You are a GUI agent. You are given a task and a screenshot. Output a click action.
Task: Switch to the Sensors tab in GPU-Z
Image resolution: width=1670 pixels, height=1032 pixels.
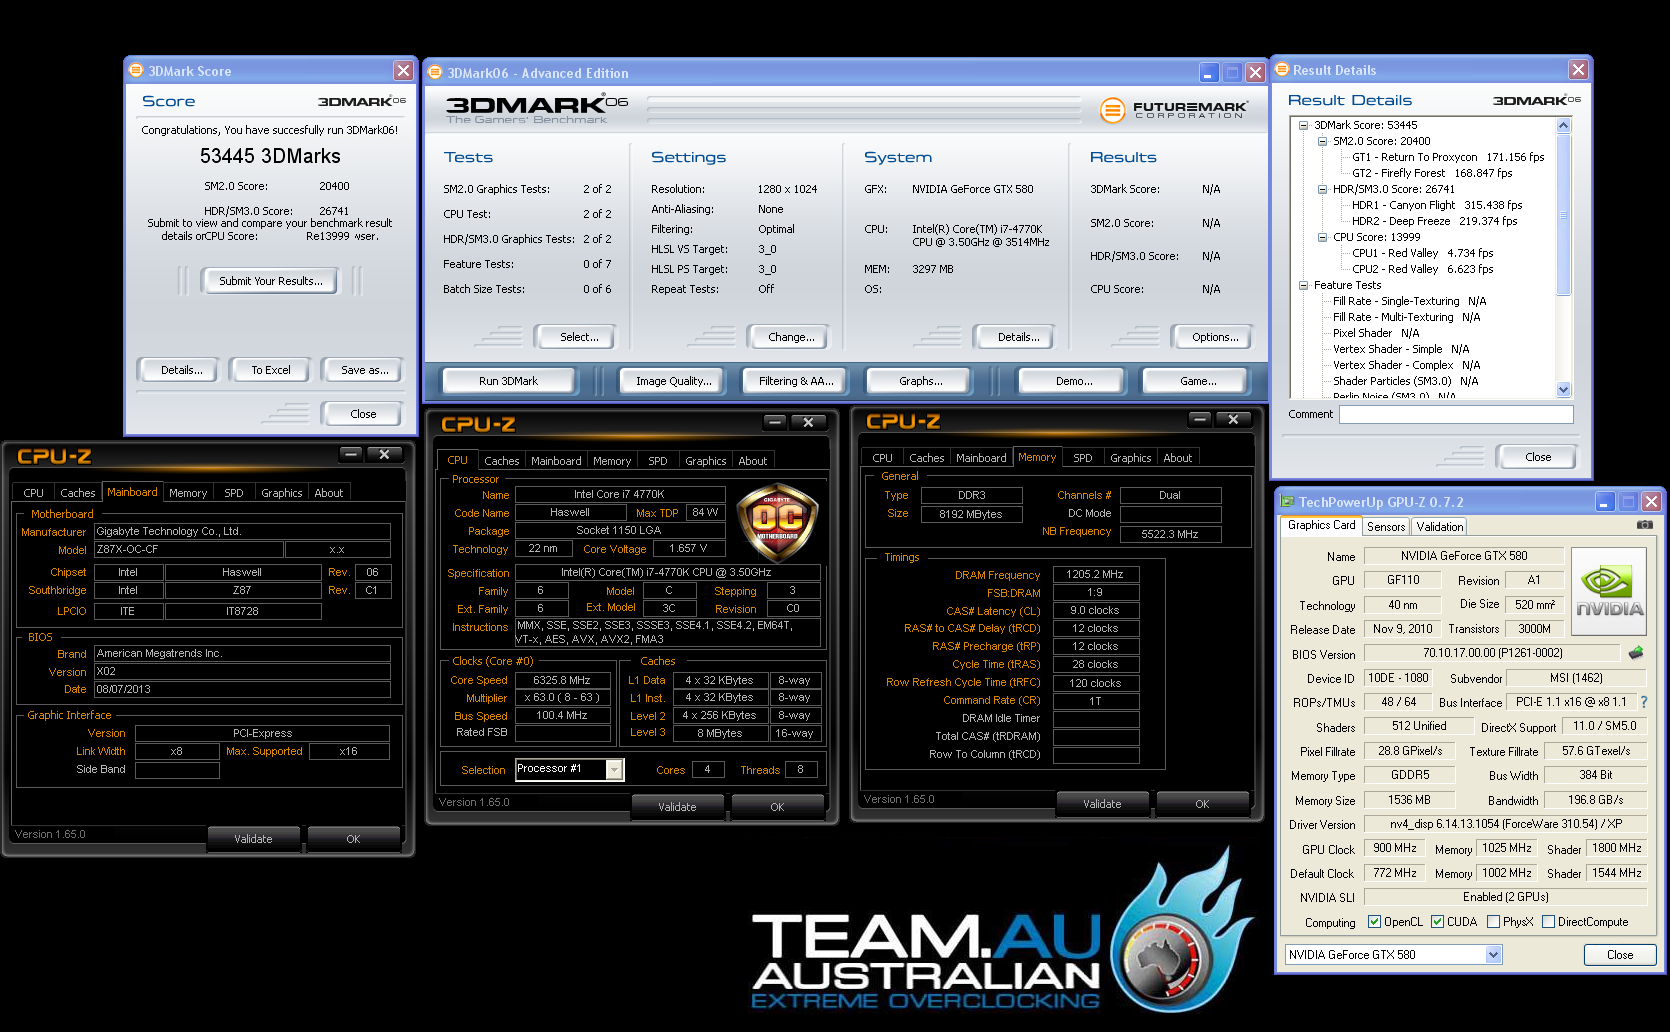(x=1386, y=527)
